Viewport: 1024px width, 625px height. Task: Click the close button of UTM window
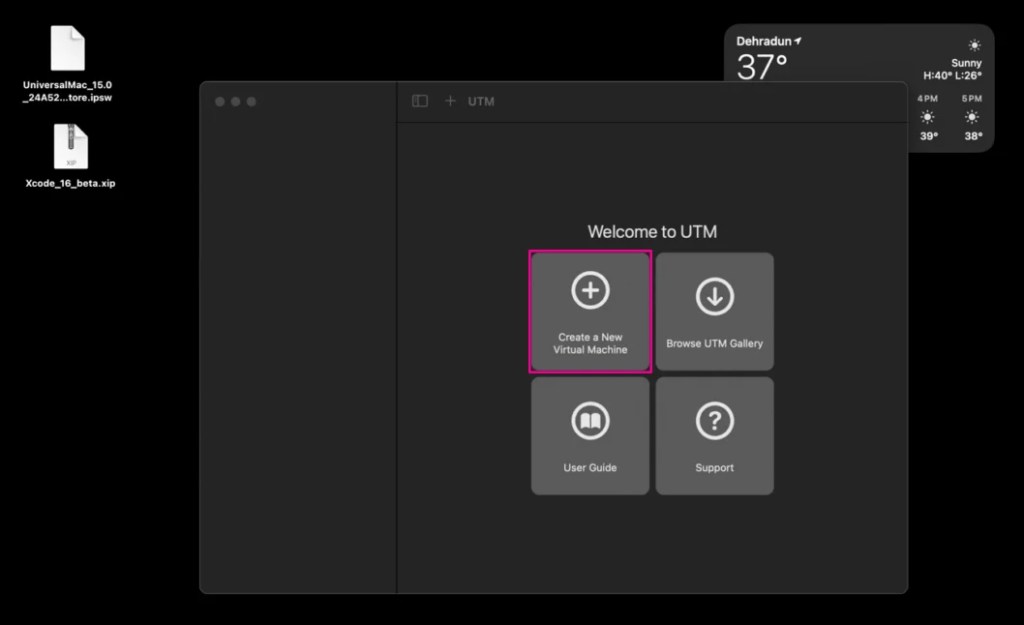[x=220, y=101]
